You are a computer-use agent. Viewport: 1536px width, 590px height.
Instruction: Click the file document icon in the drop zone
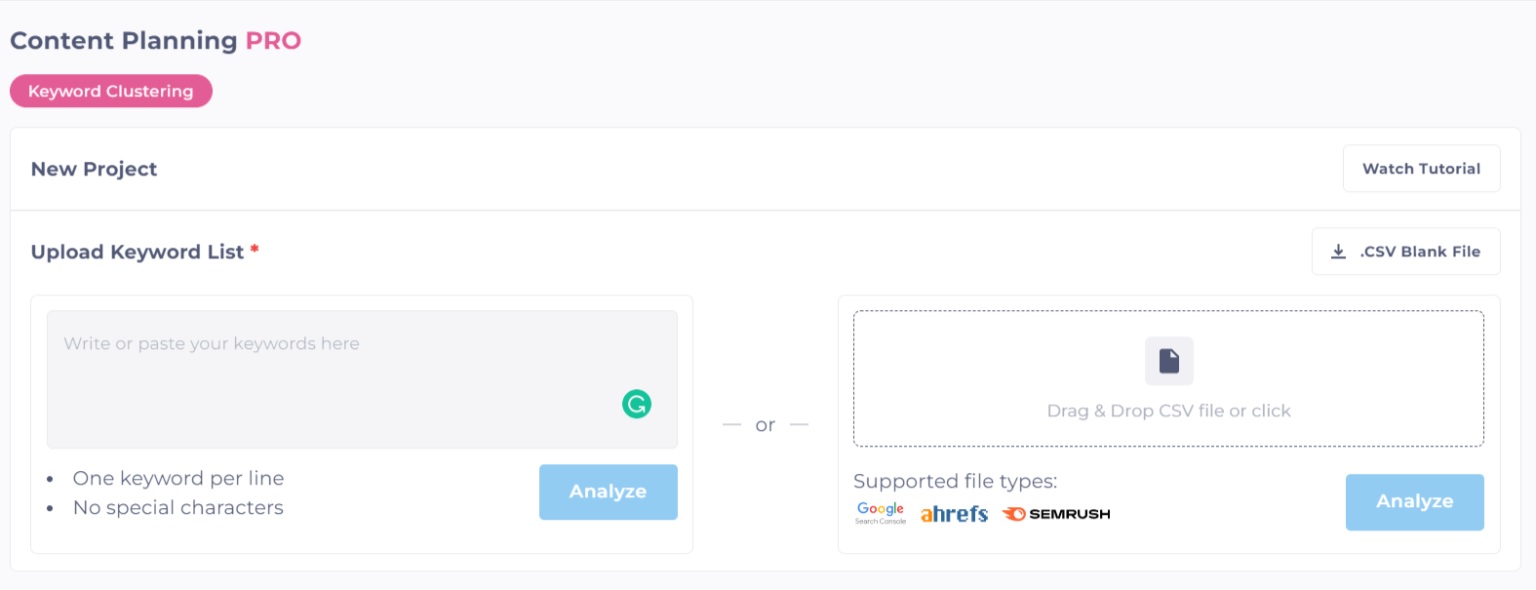pyautogui.click(x=1168, y=361)
